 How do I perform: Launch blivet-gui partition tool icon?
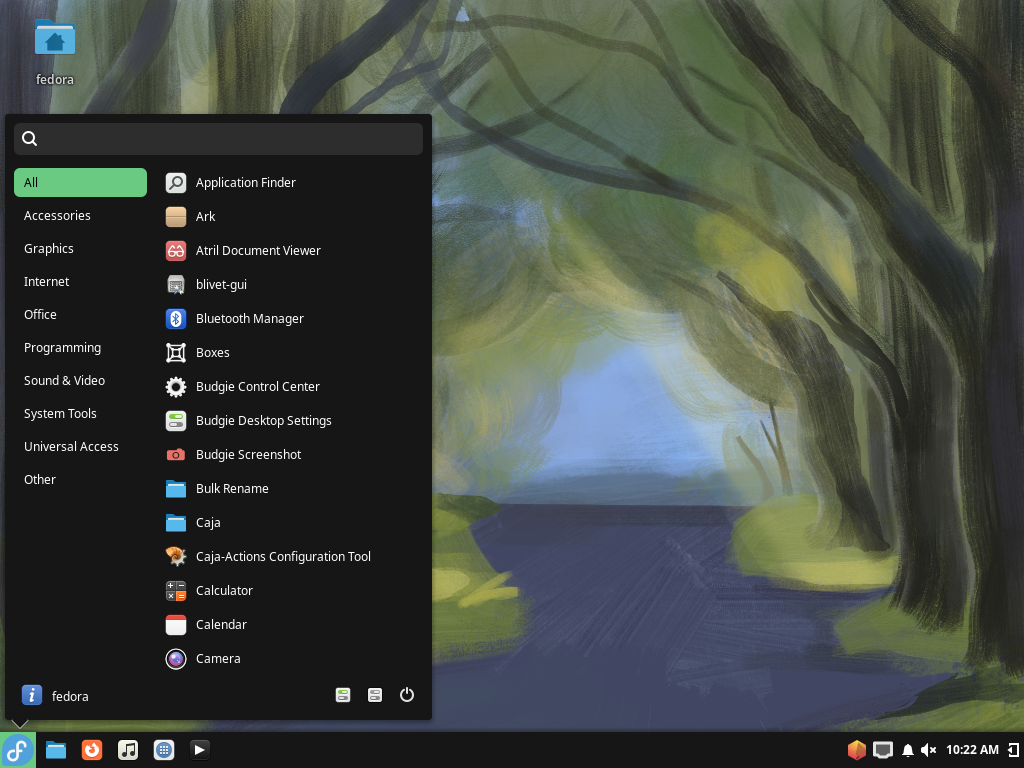[x=176, y=285]
